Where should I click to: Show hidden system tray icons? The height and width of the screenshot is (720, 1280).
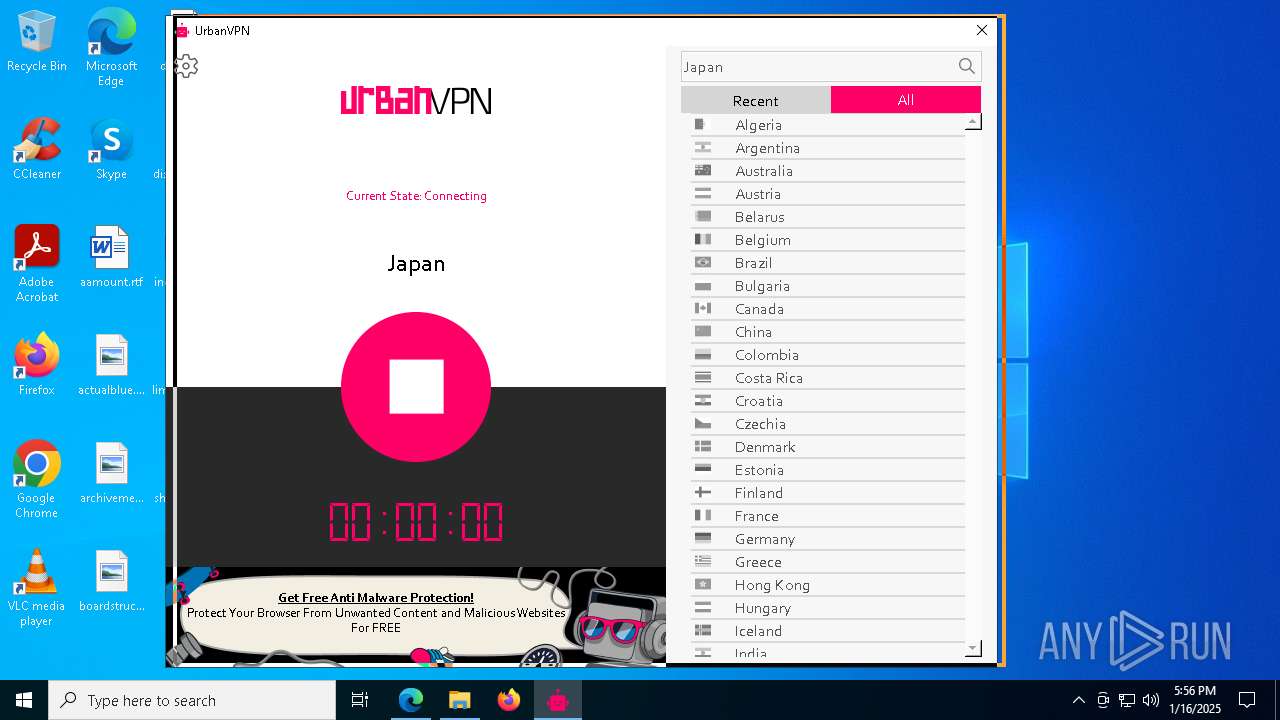[1078, 700]
